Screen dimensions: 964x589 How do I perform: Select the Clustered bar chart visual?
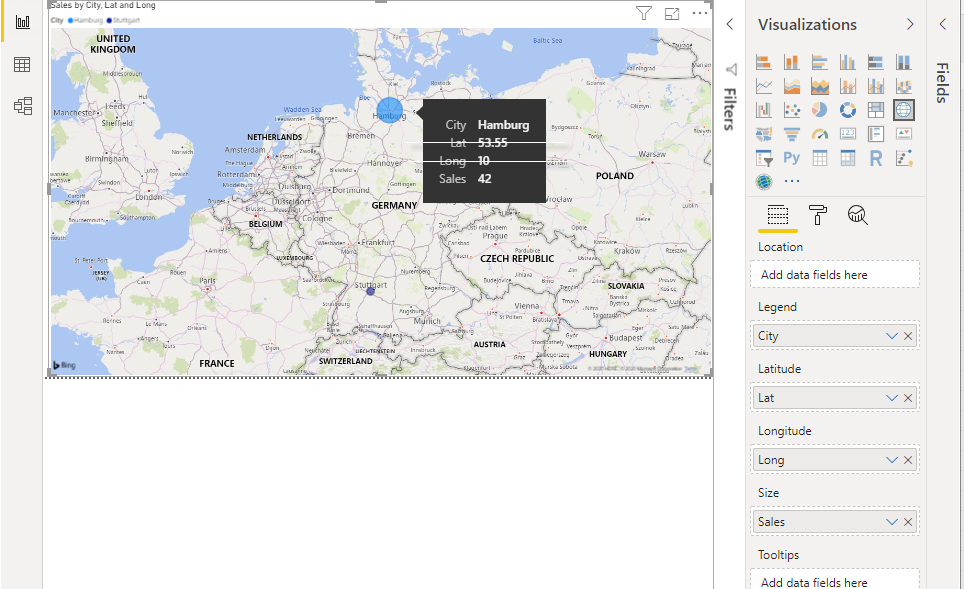click(820, 62)
